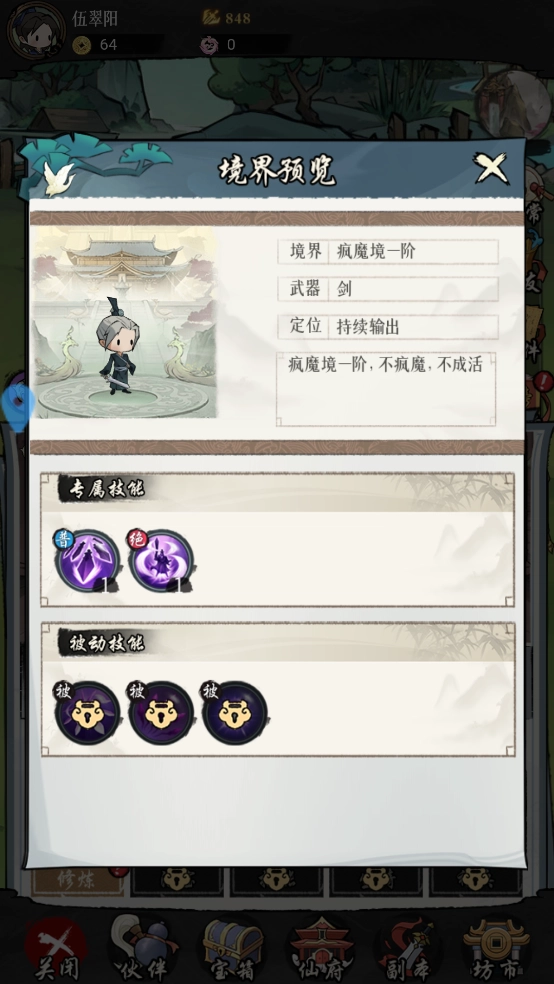The width and height of the screenshot is (554, 984).
Task: Tap the 定位 持续输出 field
Action: tap(388, 326)
